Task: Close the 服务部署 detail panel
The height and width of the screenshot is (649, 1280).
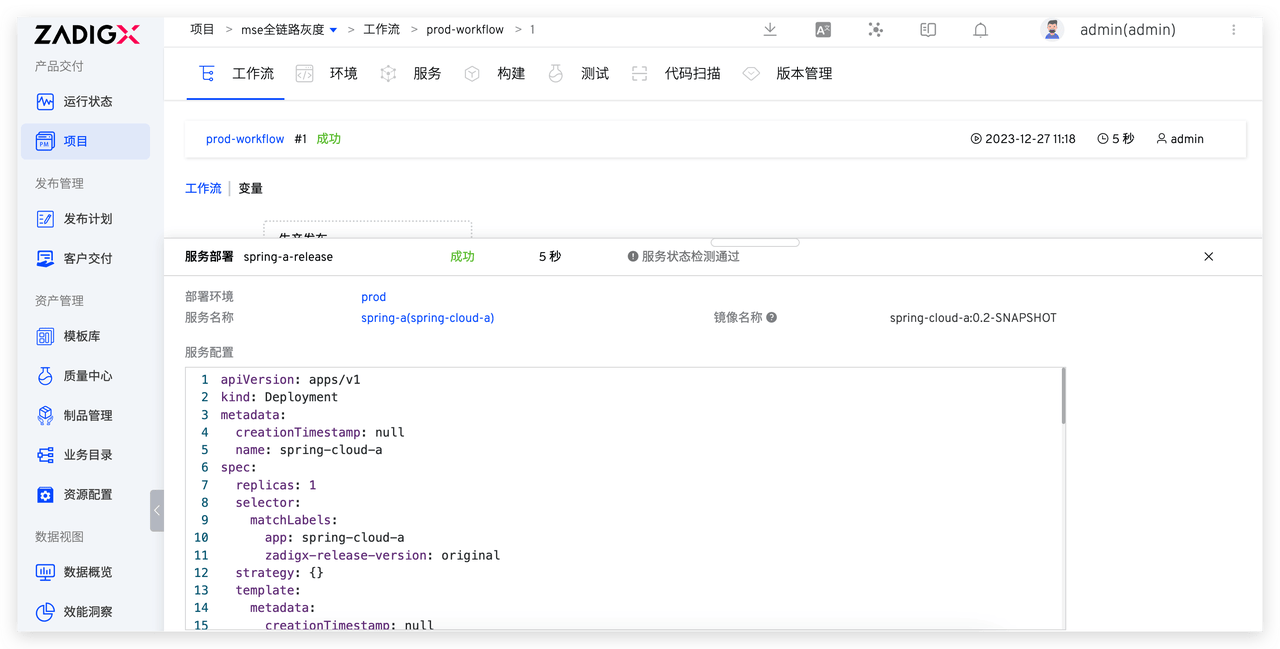Action: click(1208, 256)
